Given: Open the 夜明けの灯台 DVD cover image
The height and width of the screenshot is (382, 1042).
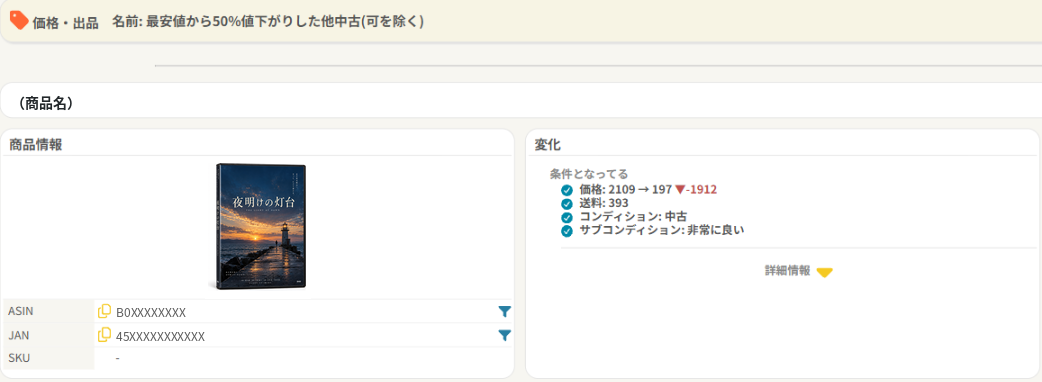Looking at the screenshot, I should (x=260, y=226).
